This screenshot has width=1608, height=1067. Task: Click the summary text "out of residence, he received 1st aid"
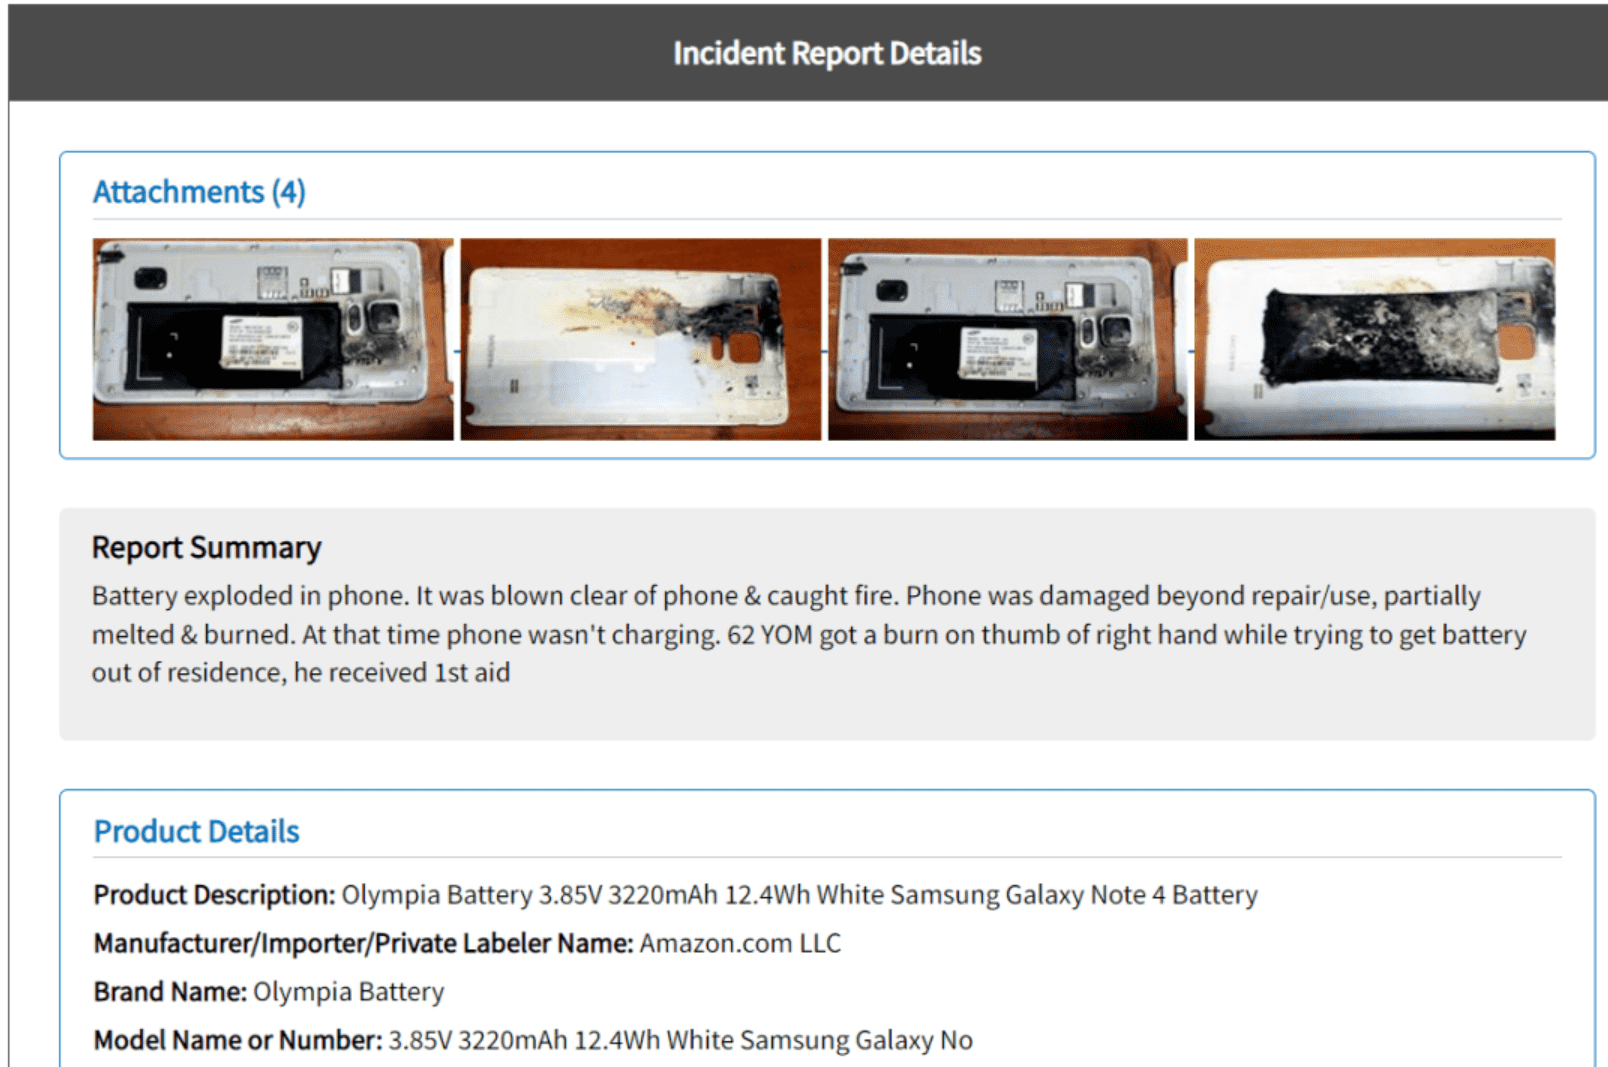click(x=301, y=673)
